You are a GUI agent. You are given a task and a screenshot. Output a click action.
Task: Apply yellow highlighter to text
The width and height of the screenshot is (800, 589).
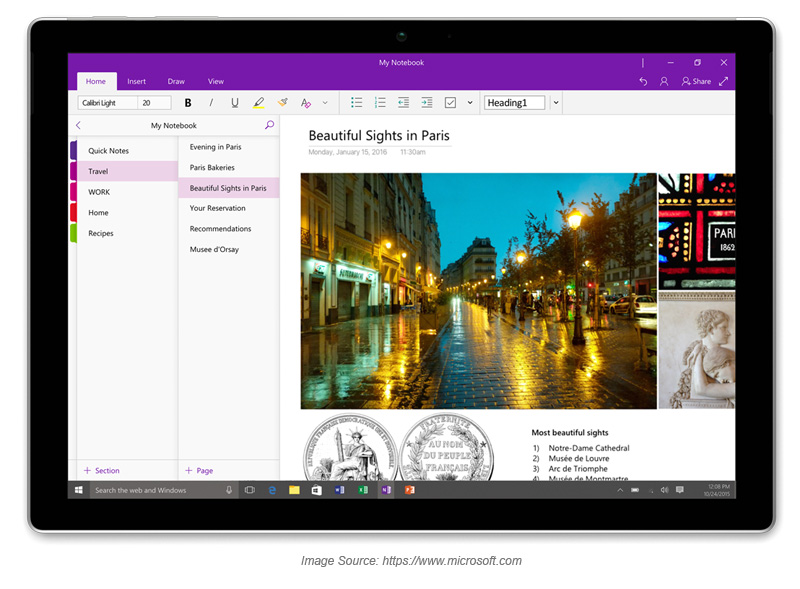pos(259,103)
